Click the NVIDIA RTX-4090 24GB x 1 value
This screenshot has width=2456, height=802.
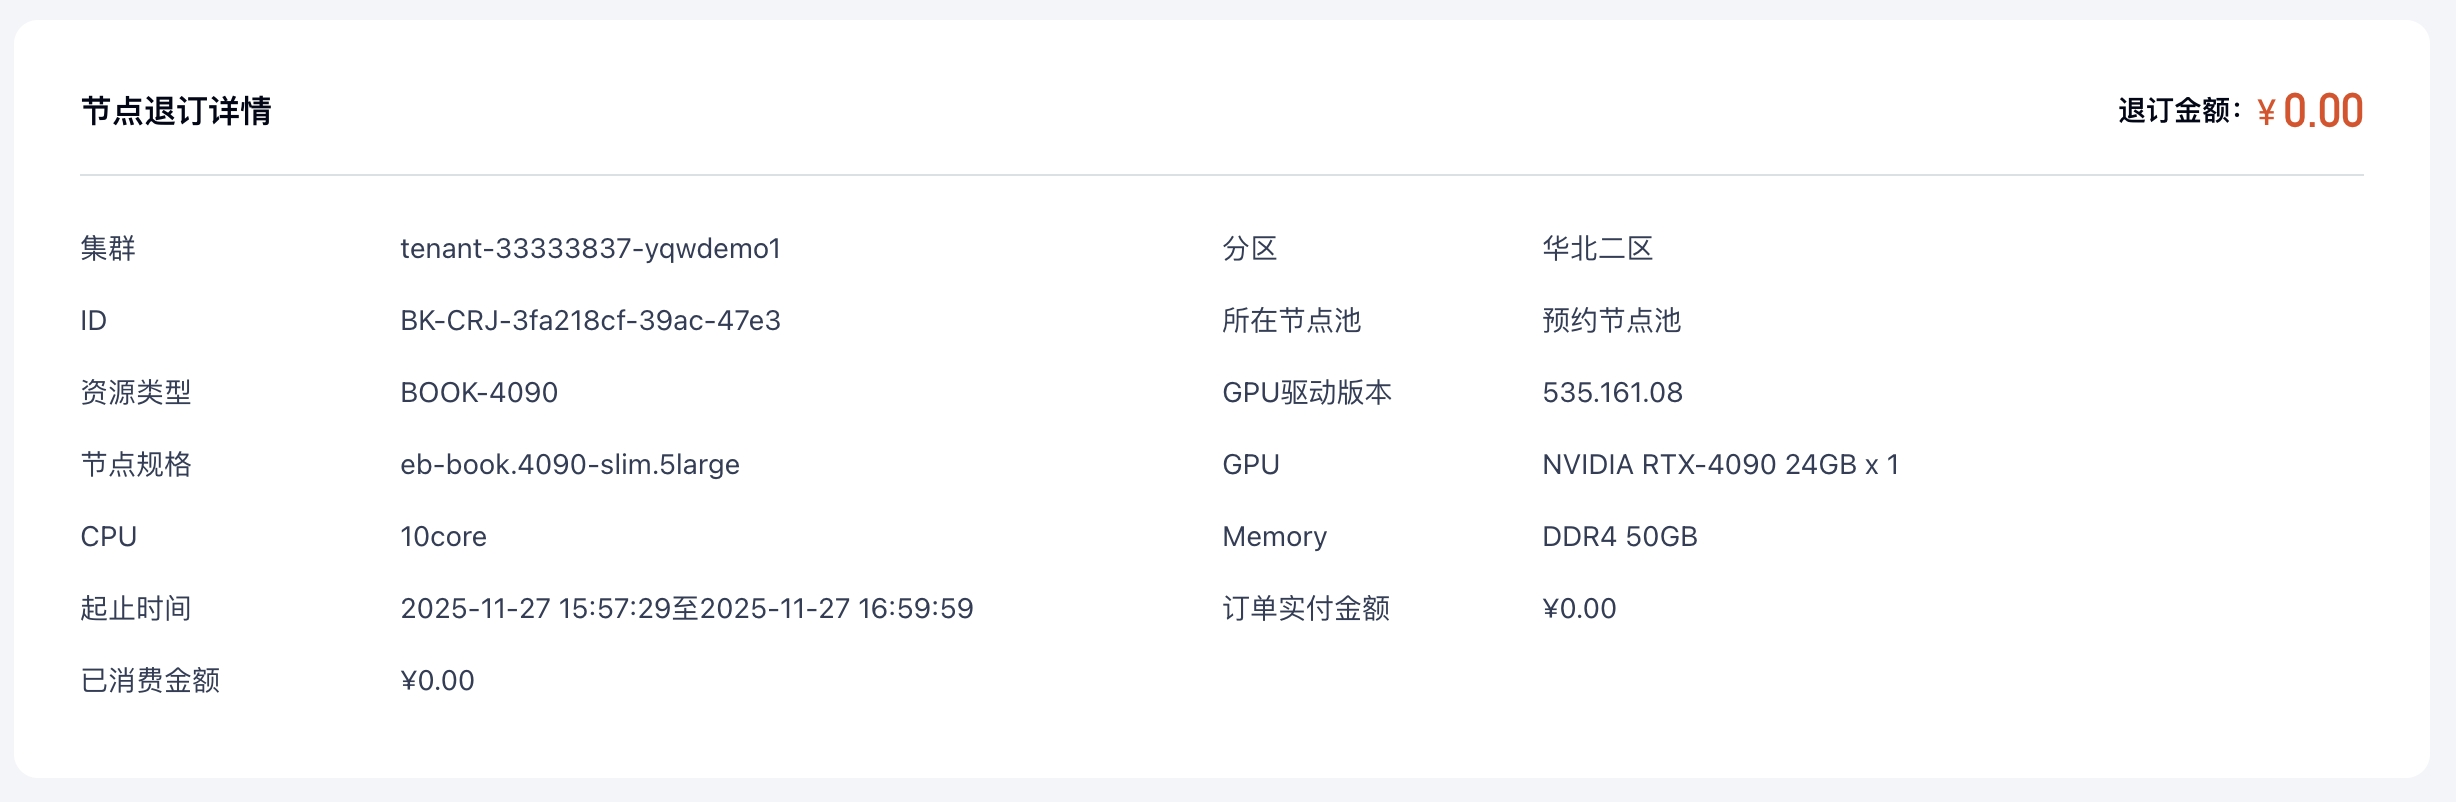pyautogui.click(x=1720, y=465)
